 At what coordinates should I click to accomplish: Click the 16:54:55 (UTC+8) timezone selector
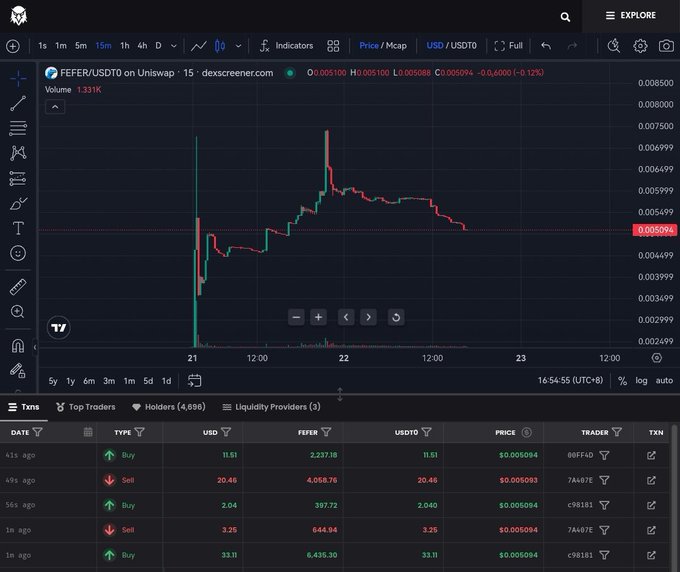click(x=570, y=380)
